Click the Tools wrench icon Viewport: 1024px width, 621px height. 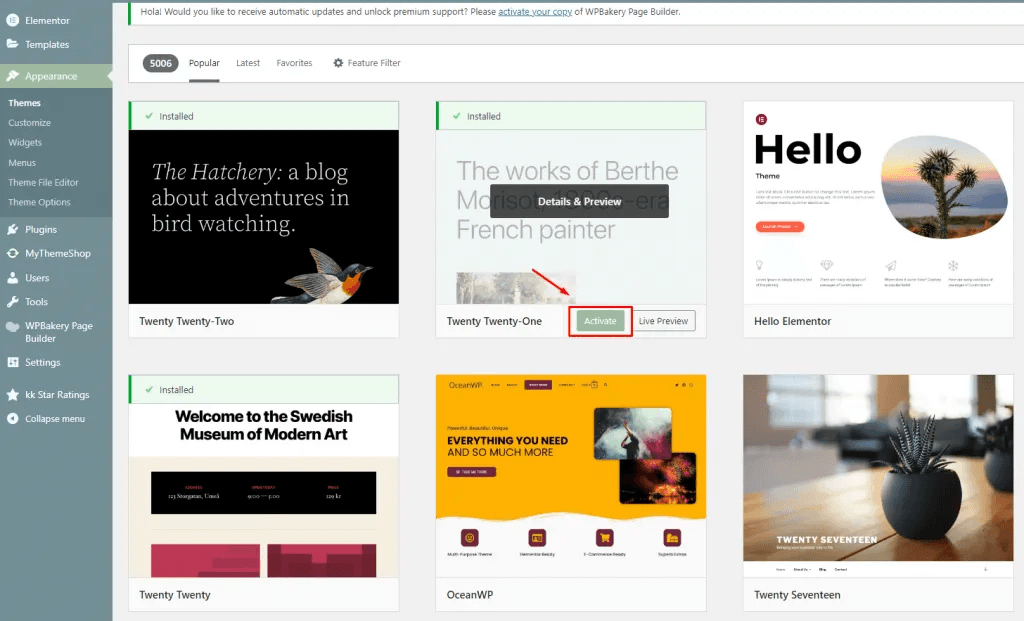pos(12,302)
